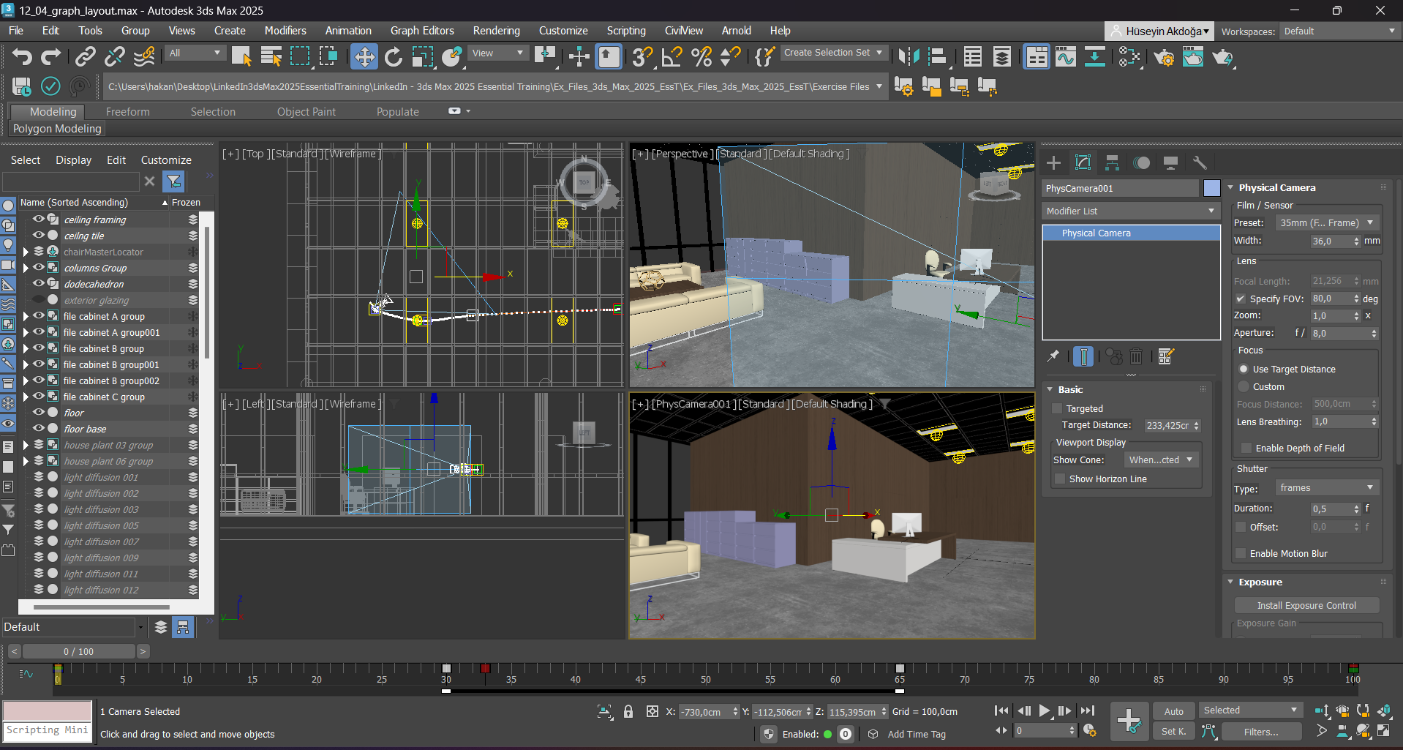Activate the Select and Scale tool
Viewport: 1403px width, 750px height.
click(x=422, y=56)
